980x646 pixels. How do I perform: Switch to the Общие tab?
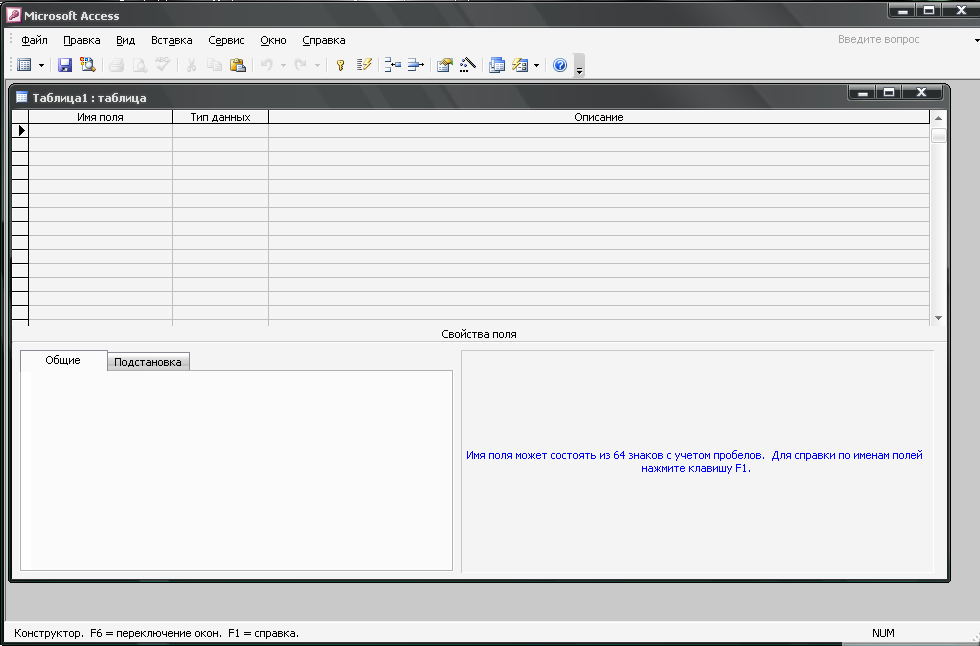pos(63,360)
